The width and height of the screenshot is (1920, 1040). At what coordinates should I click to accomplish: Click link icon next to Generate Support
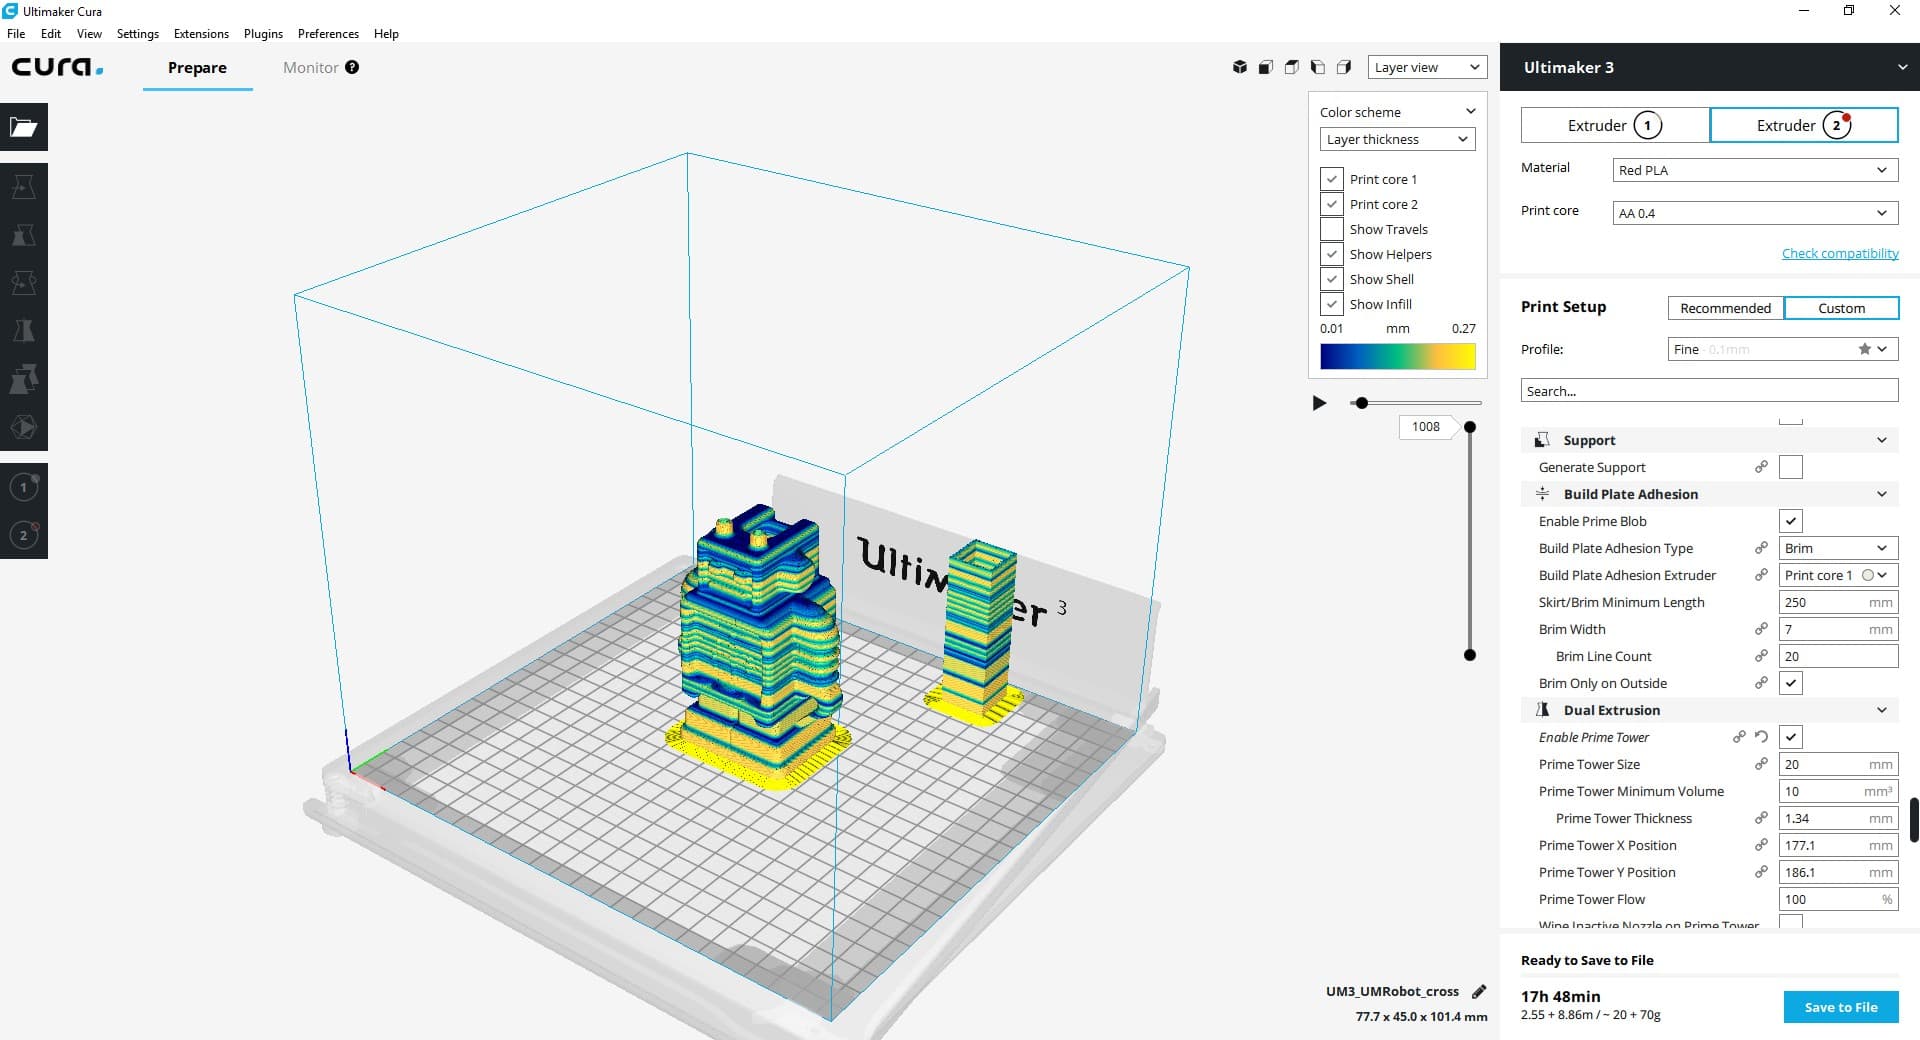(x=1761, y=467)
